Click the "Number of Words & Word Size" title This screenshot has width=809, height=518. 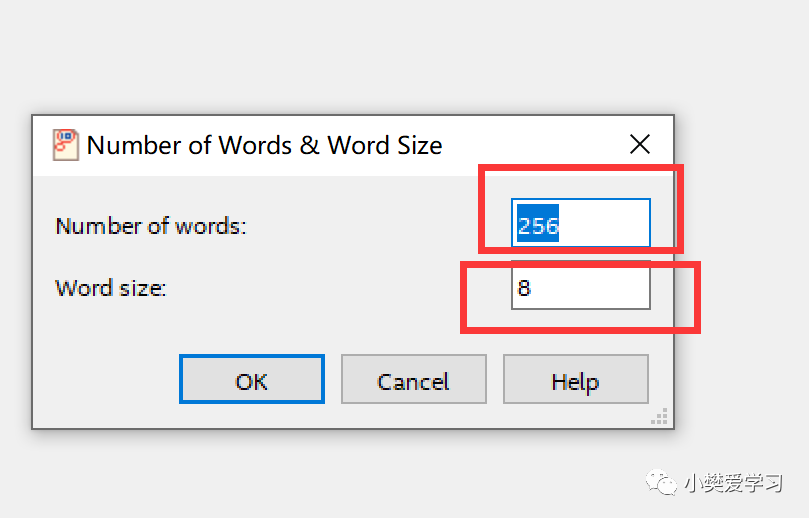[264, 145]
